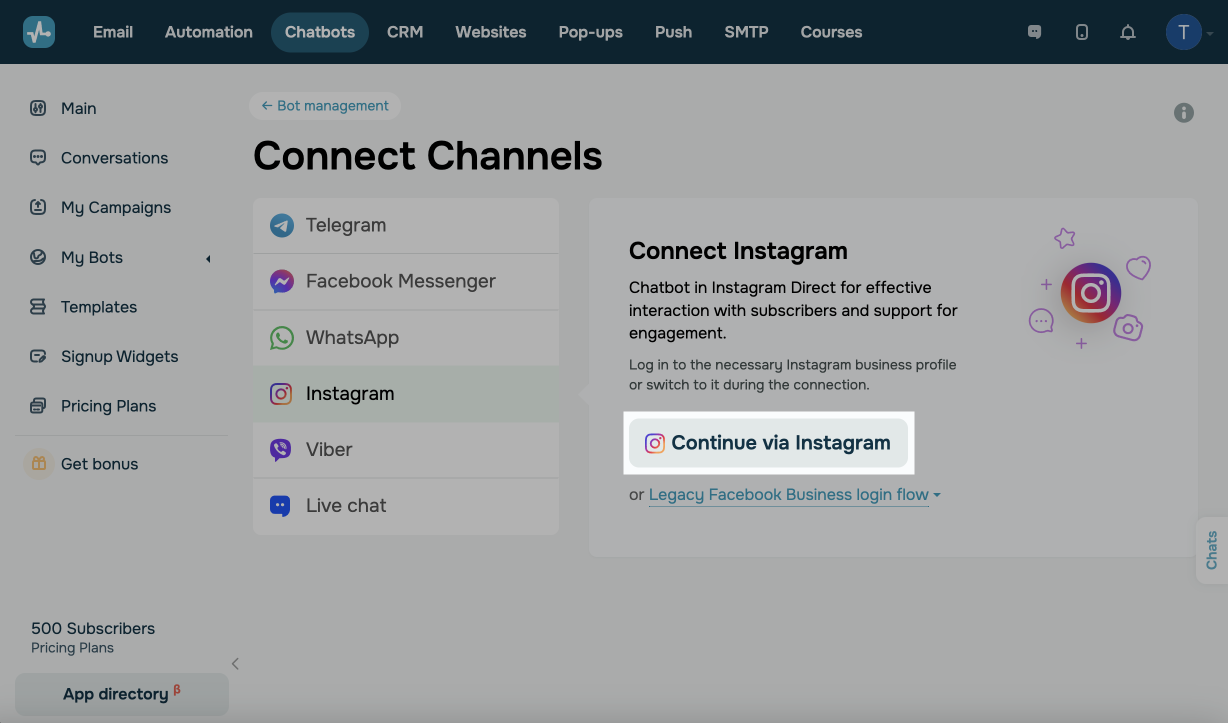This screenshot has width=1228, height=723.
Task: Open Templates in sidebar
Action: (99, 307)
